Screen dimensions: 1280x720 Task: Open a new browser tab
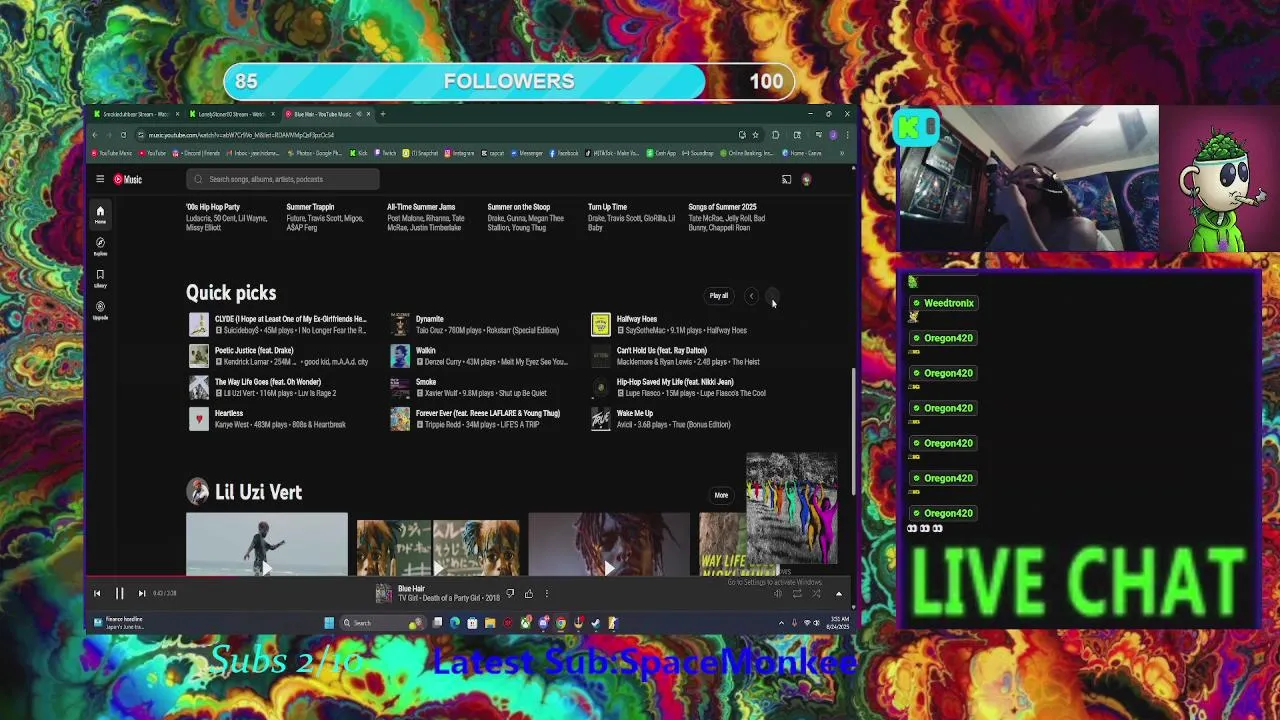point(382,114)
